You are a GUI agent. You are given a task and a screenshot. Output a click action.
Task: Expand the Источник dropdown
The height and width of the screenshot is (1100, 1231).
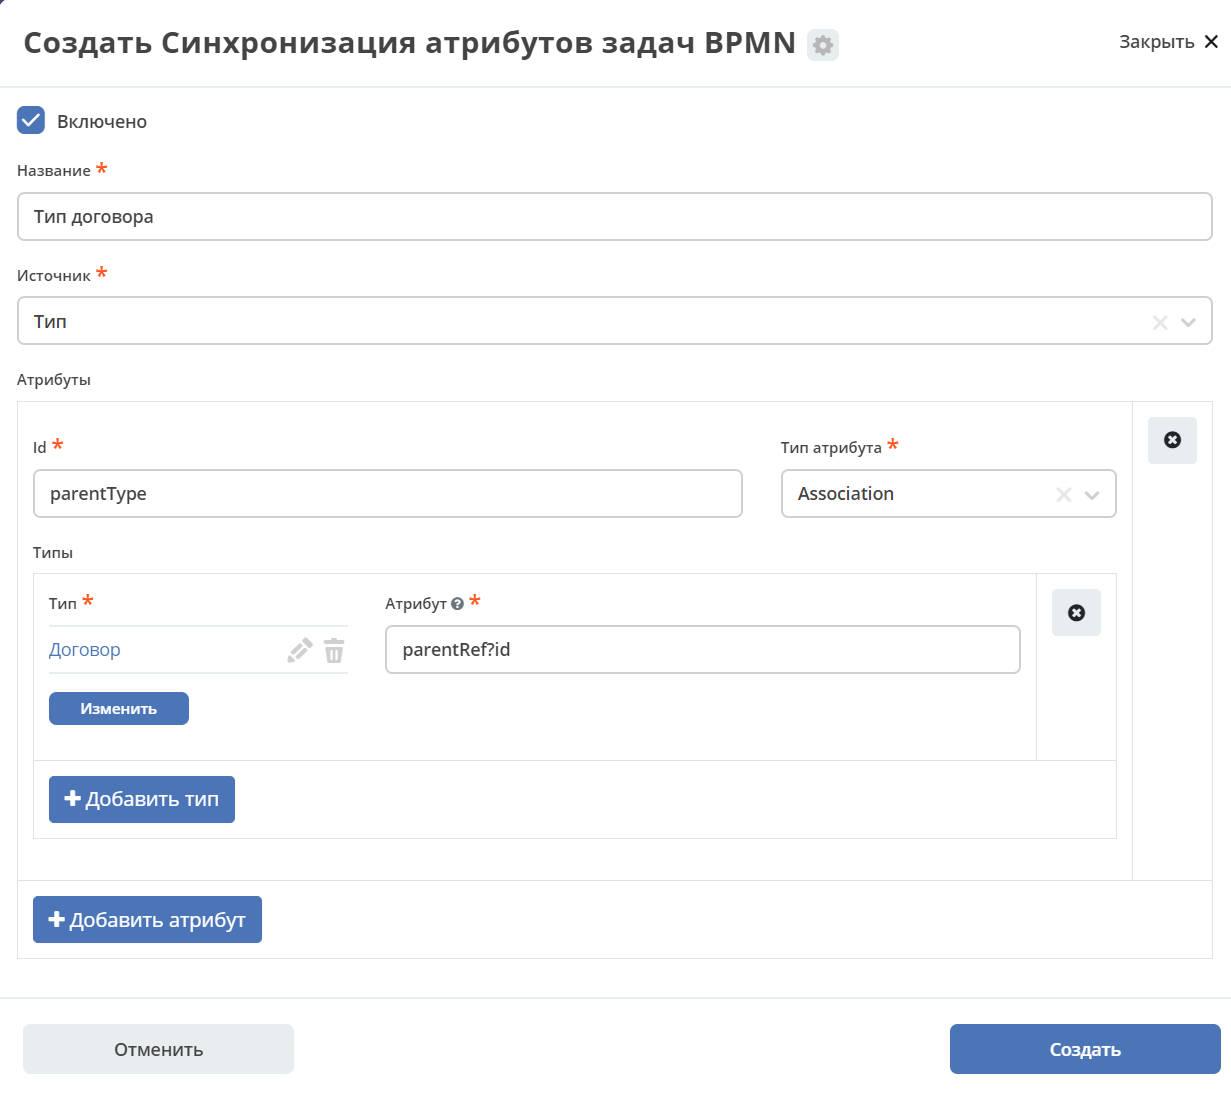pyautogui.click(x=1189, y=322)
